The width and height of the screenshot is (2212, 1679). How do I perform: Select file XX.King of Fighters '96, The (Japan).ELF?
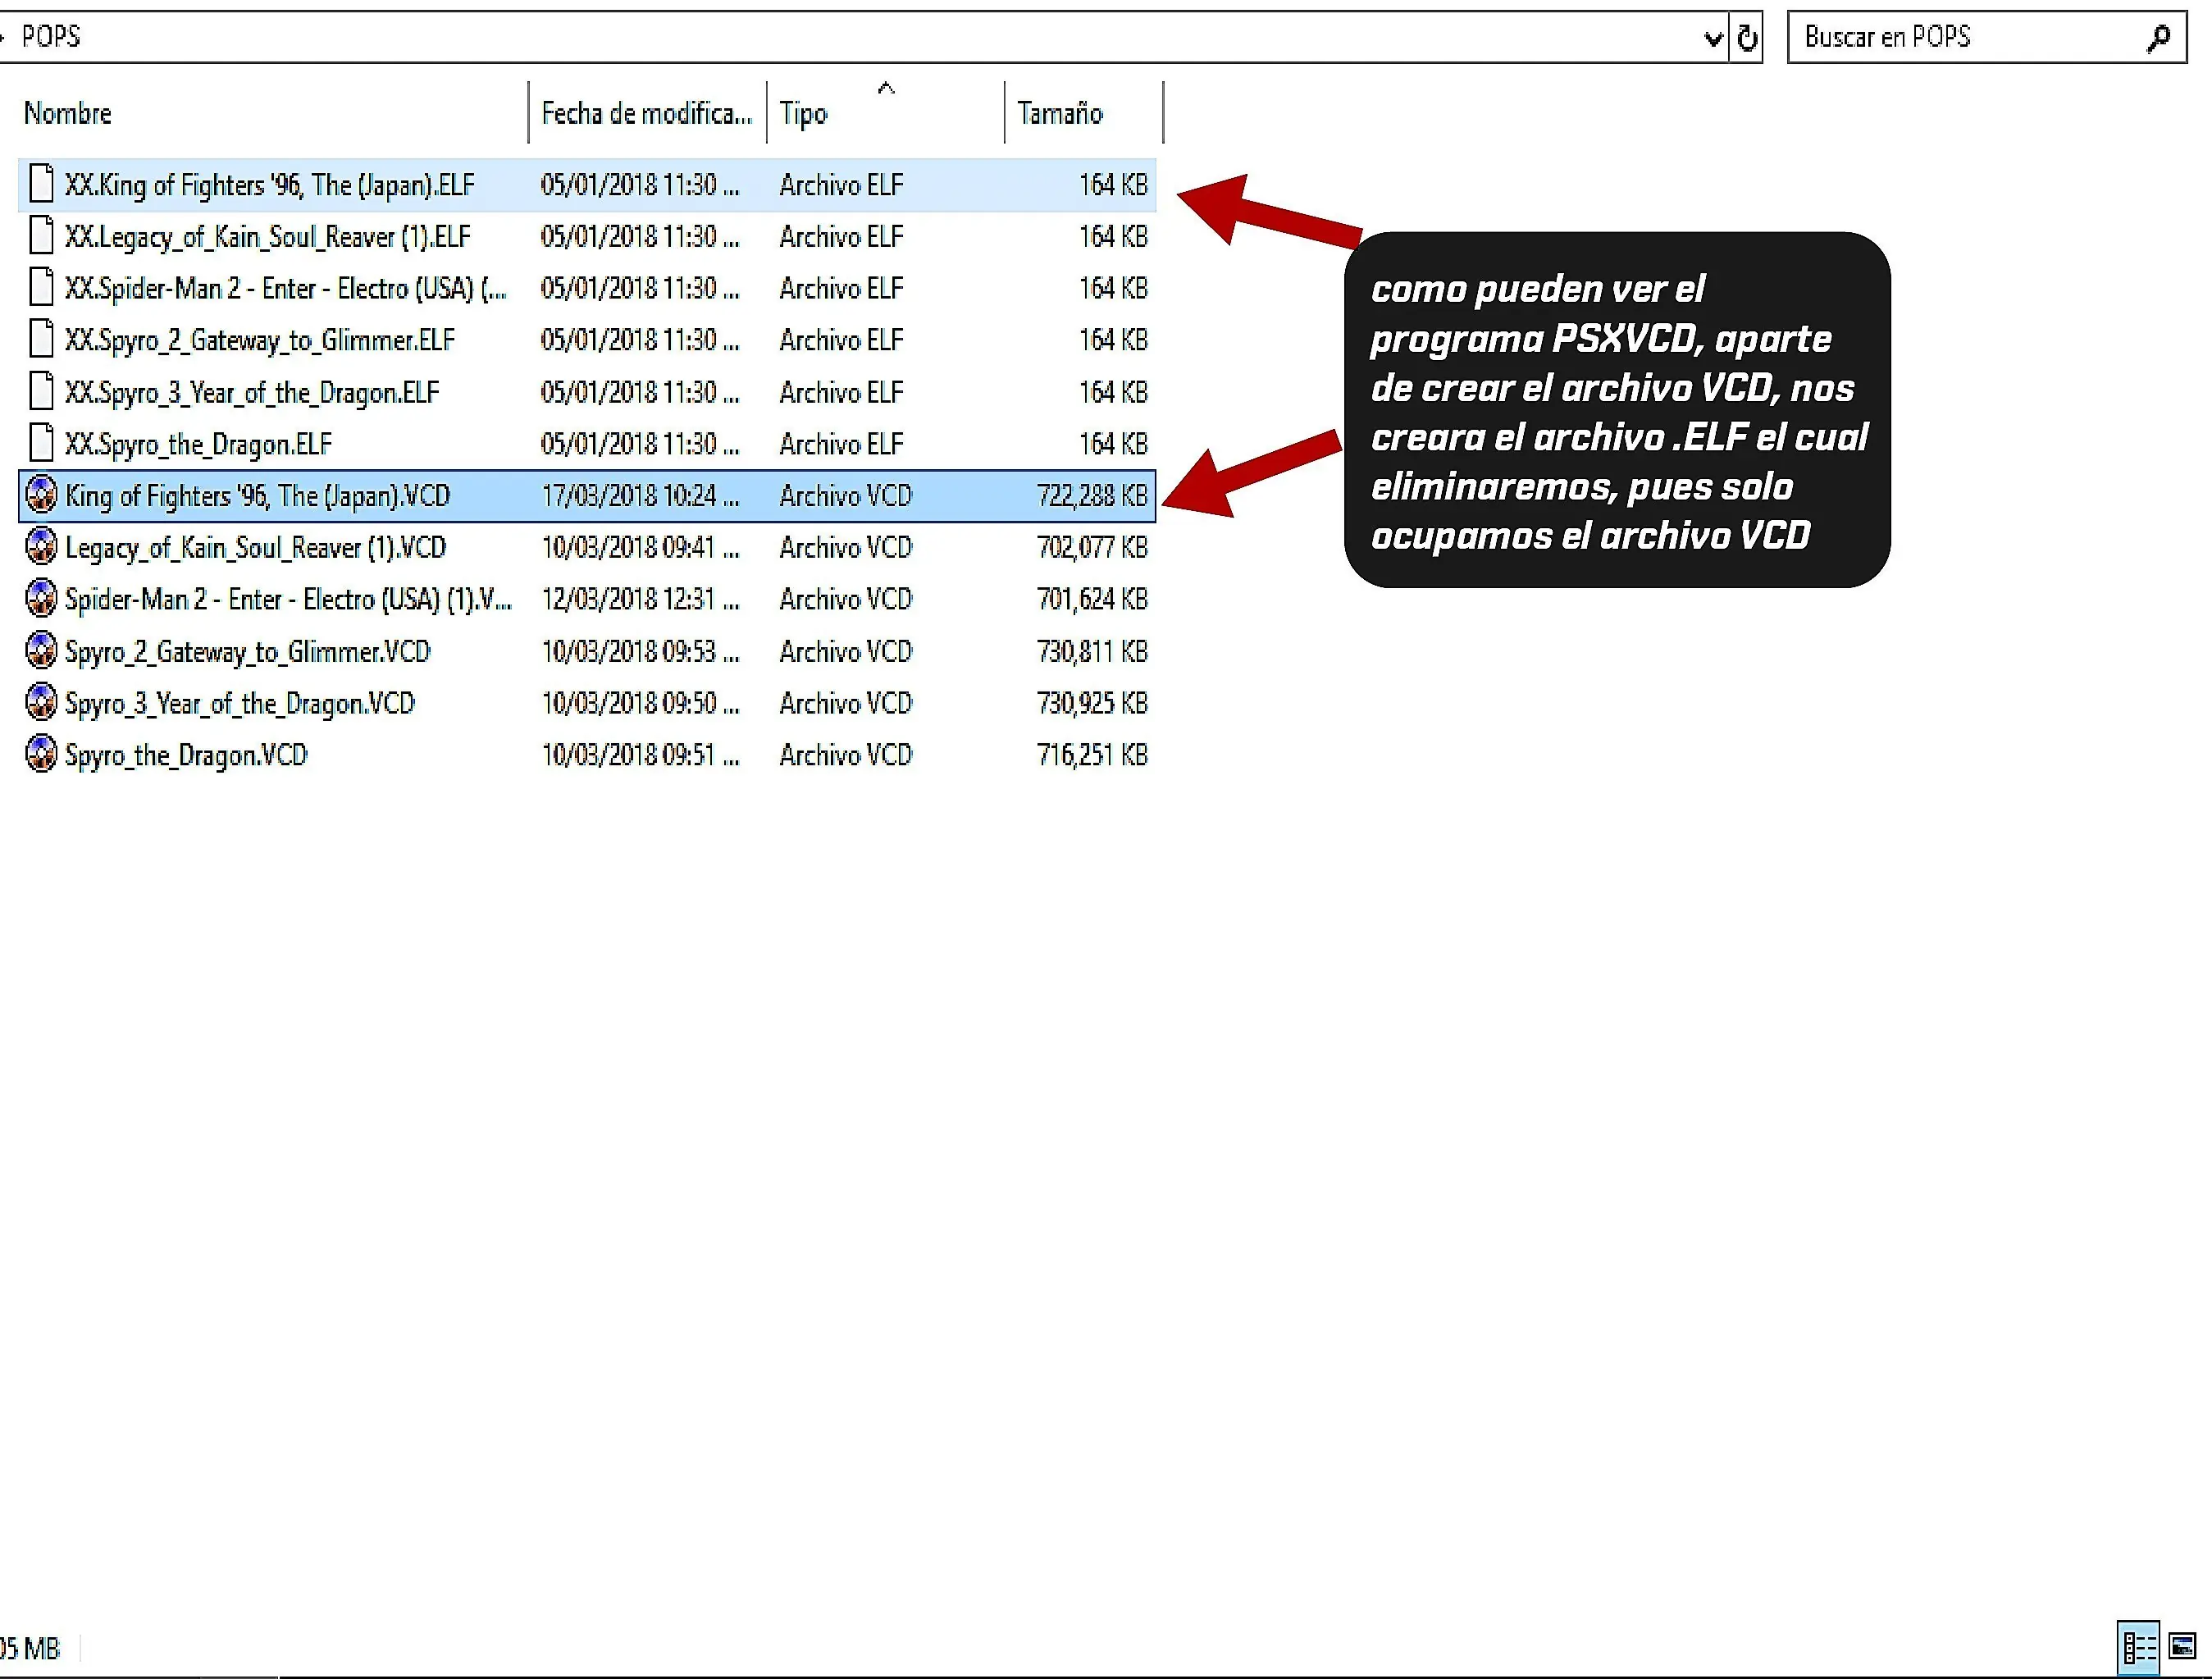pos(587,184)
